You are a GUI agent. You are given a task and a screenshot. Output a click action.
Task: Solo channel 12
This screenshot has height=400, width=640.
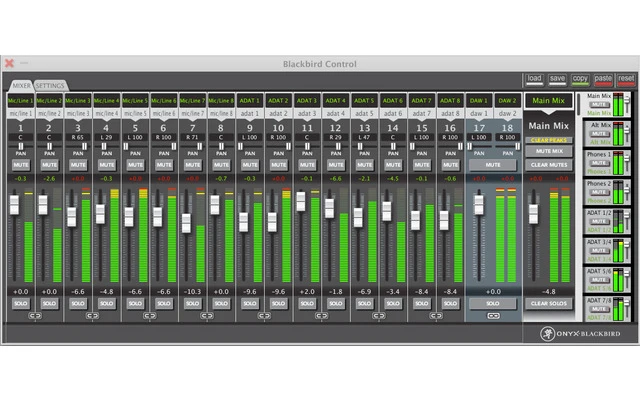(336, 304)
